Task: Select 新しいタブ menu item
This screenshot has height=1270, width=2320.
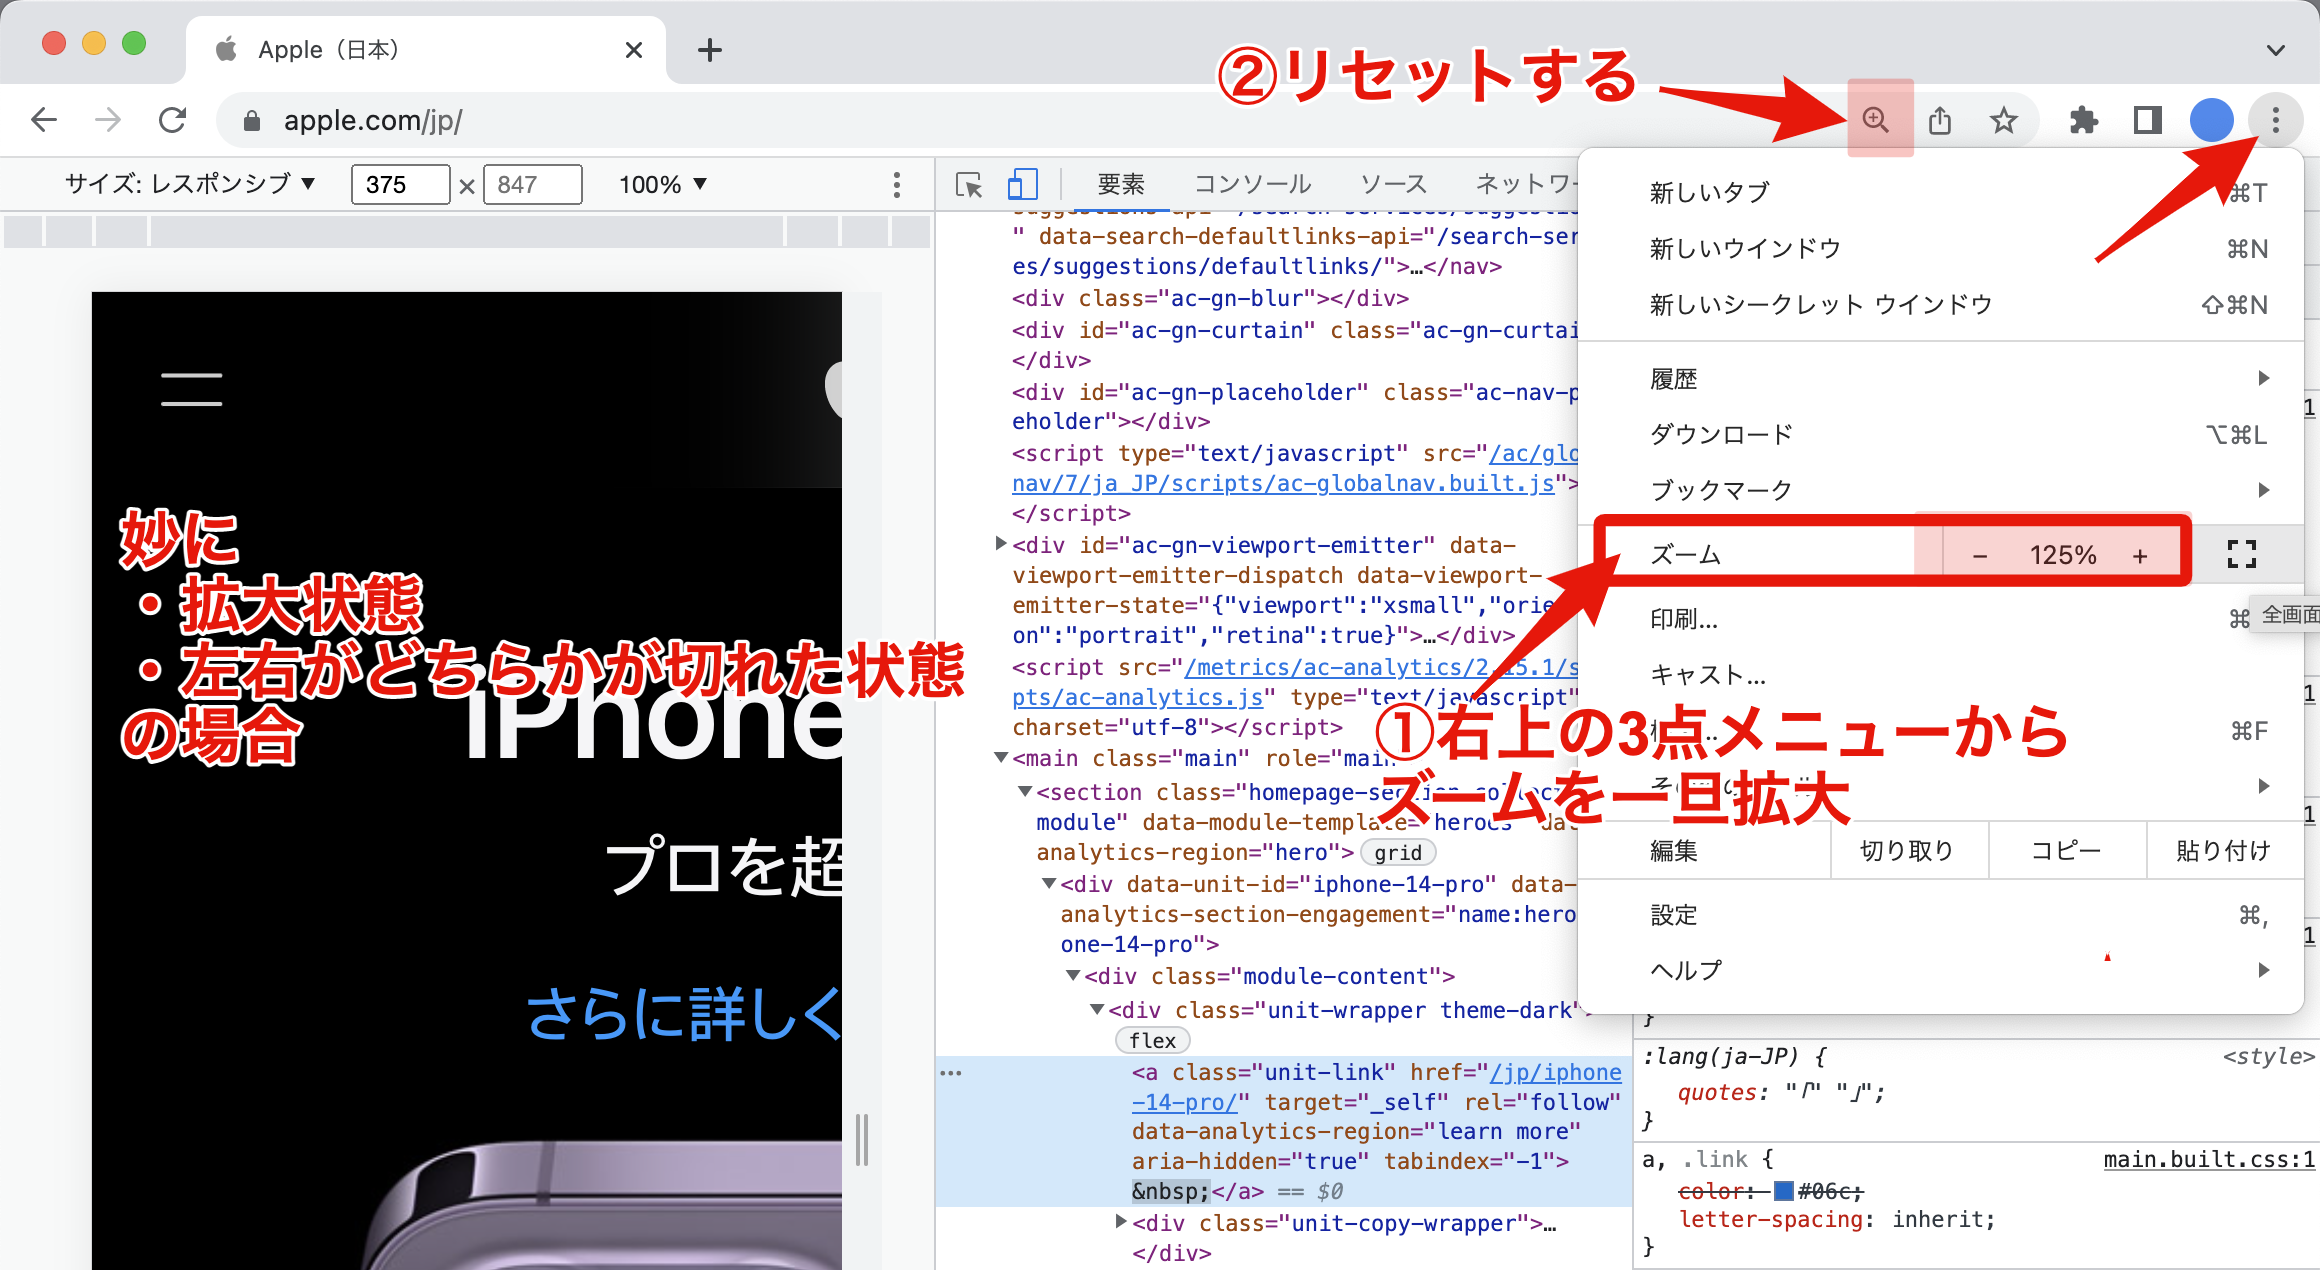Action: point(1940,193)
